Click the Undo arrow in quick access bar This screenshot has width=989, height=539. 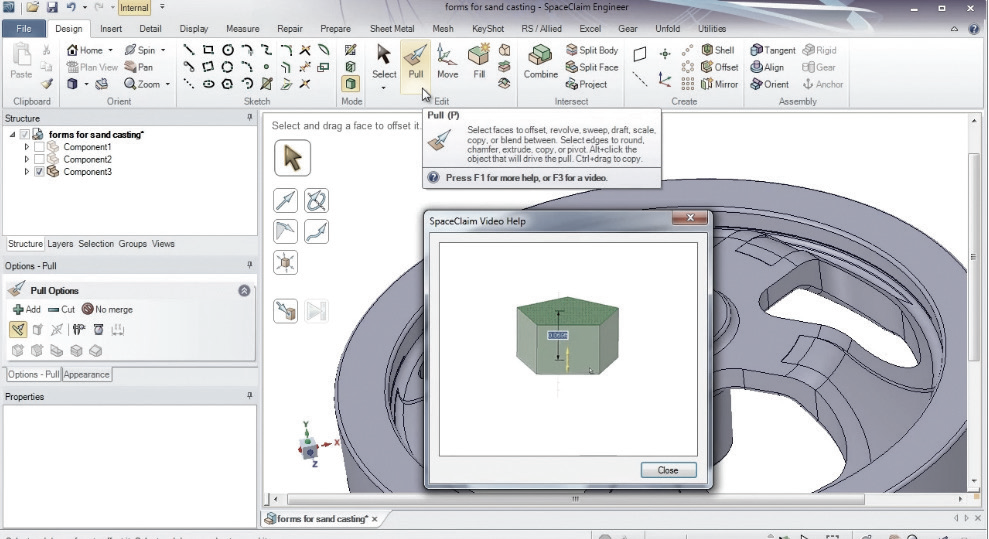tap(71, 8)
